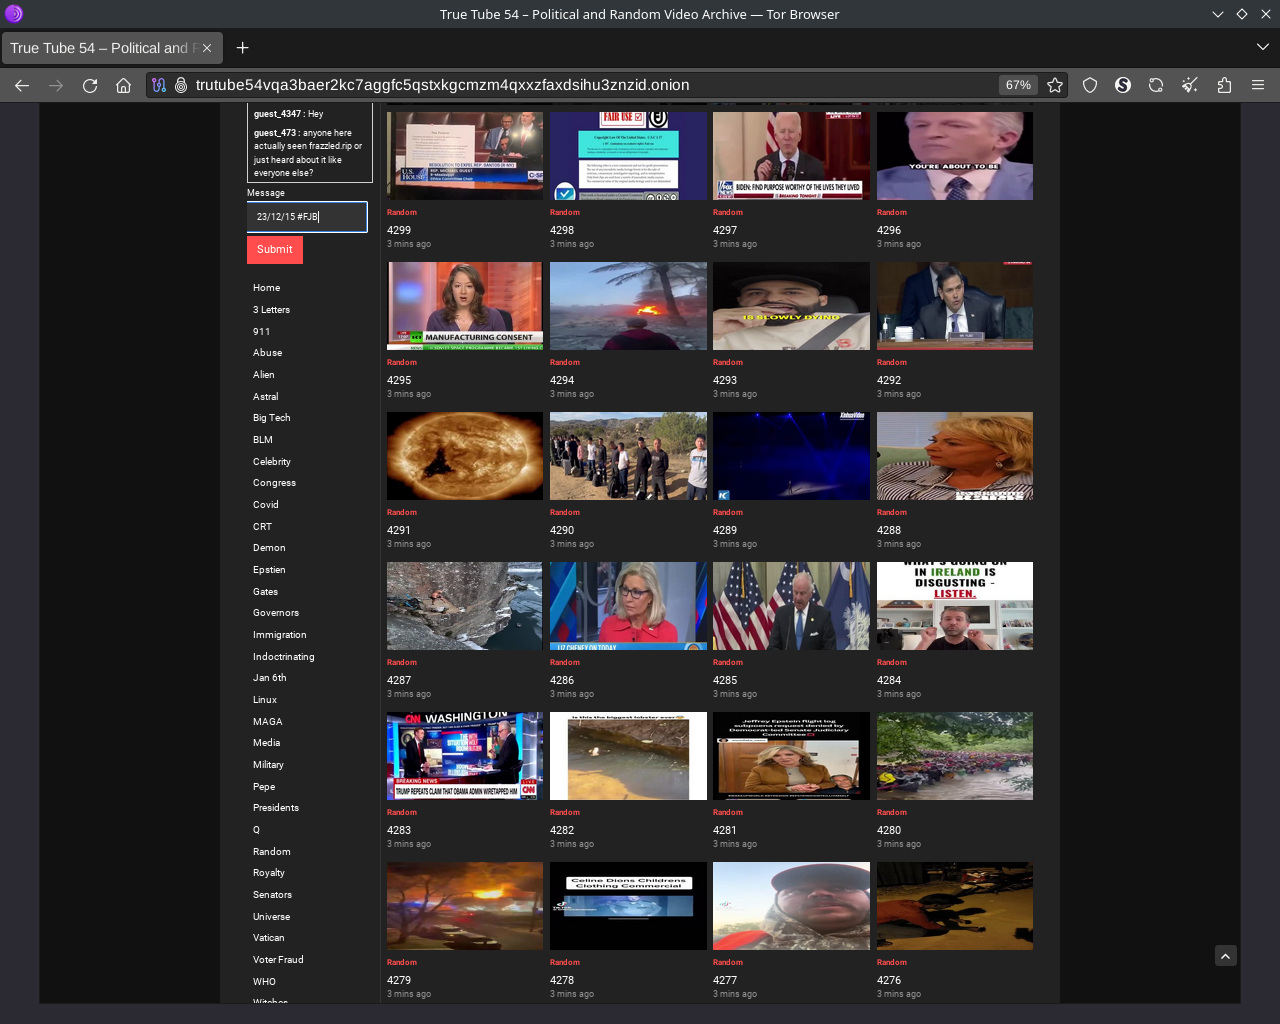List all tabs with the chevron

1262,47
